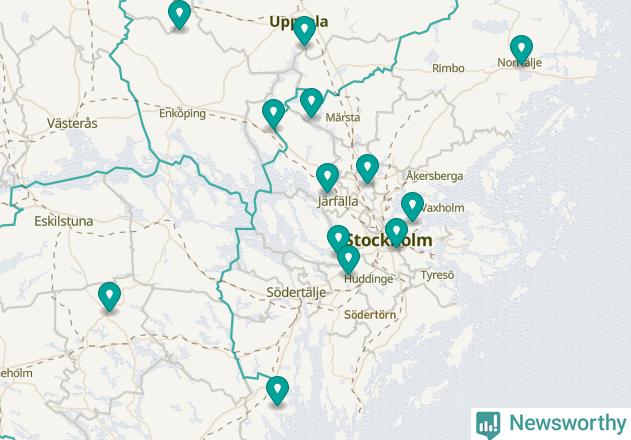
Task: Select the pin at Norrtälje
Action: point(522,50)
